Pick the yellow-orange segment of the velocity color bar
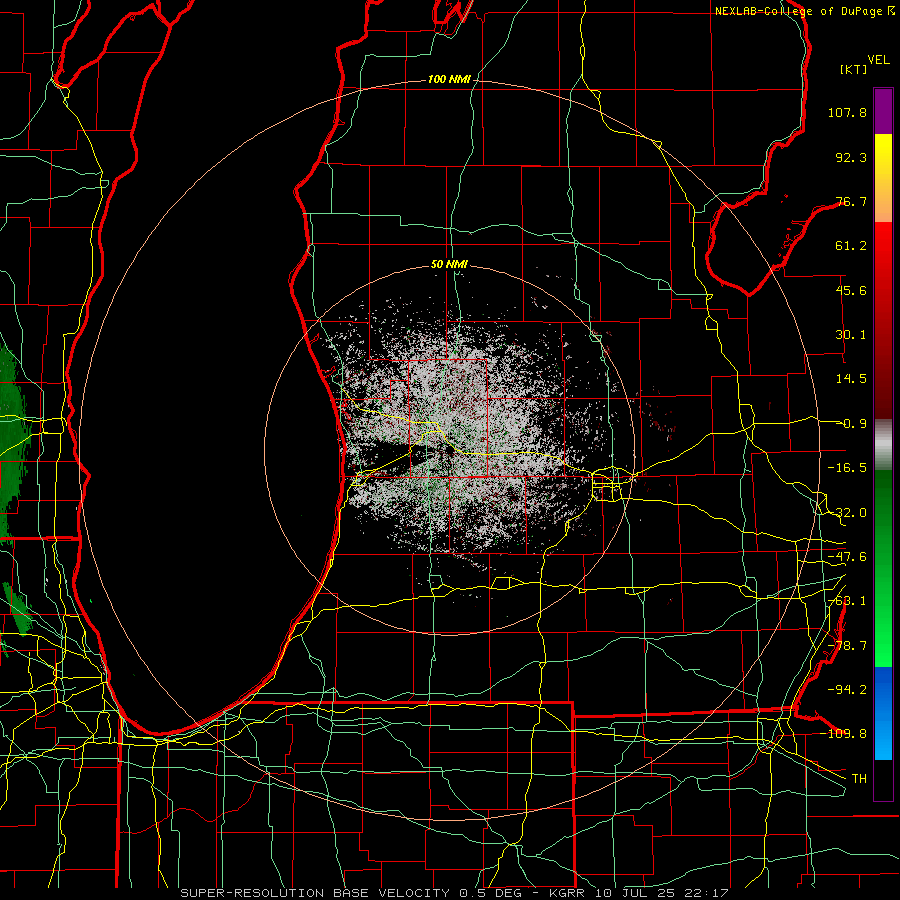This screenshot has height=900, width=900. pos(883,178)
